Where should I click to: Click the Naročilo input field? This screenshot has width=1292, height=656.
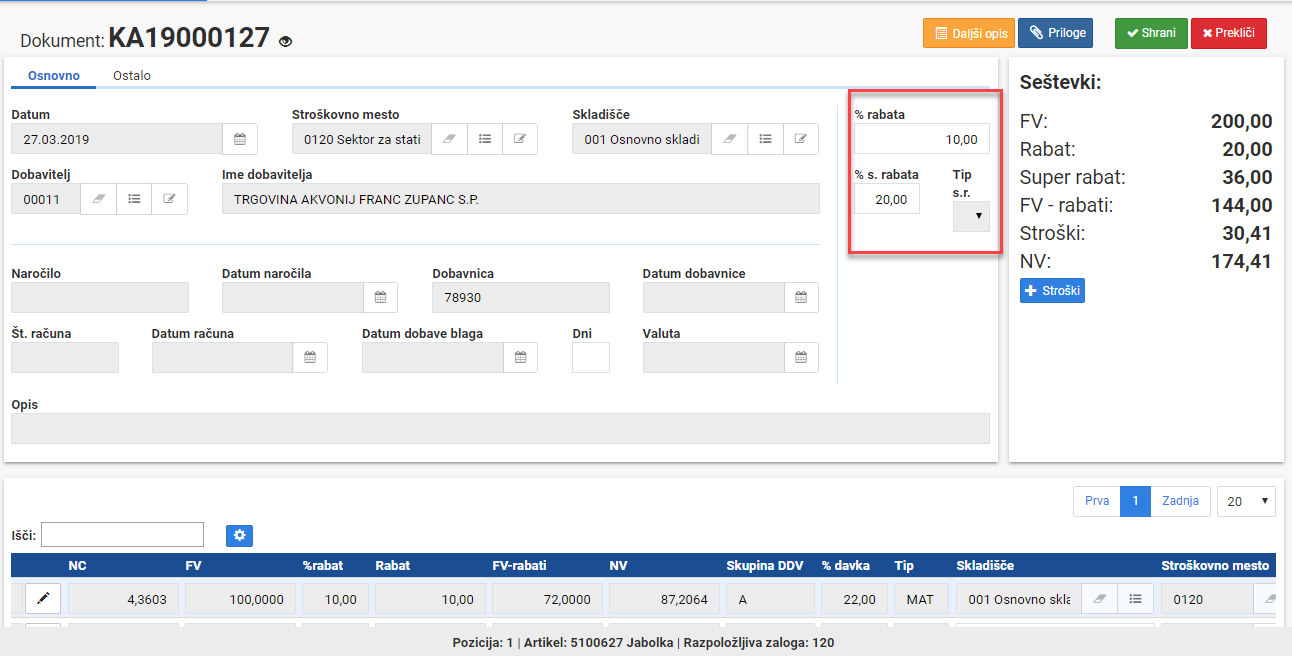(x=100, y=298)
